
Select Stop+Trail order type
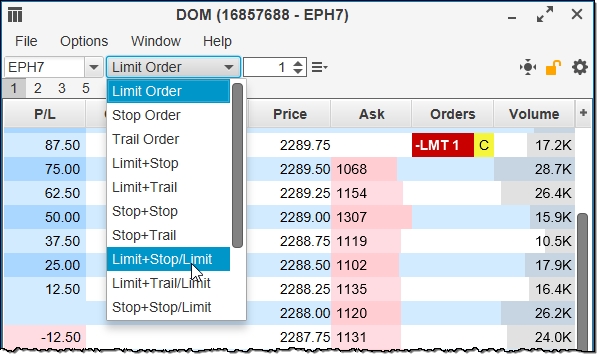click(x=168, y=235)
